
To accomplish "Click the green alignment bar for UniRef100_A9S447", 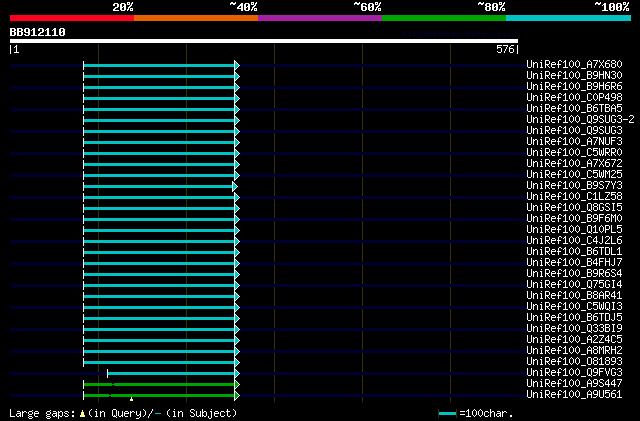I will tap(159, 385).
